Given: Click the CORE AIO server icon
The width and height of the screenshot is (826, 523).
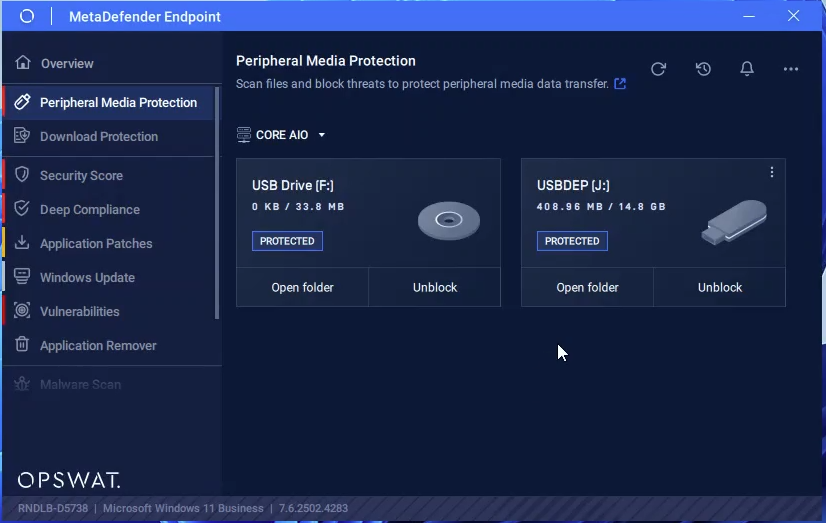Looking at the screenshot, I should click(243, 135).
